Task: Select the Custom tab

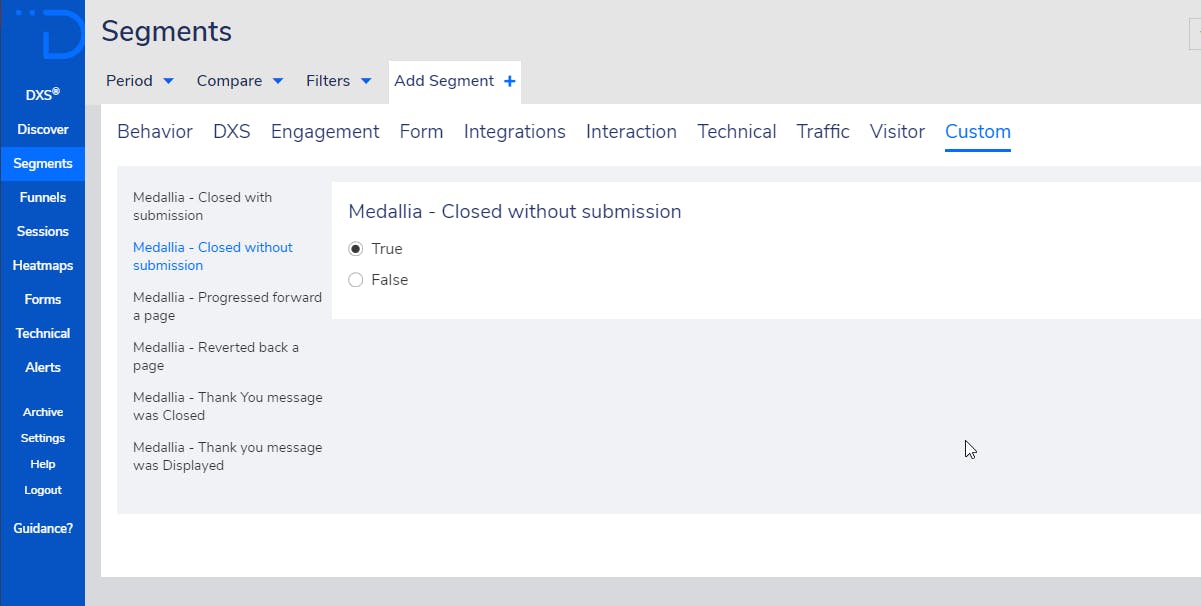Action: pyautogui.click(x=978, y=131)
